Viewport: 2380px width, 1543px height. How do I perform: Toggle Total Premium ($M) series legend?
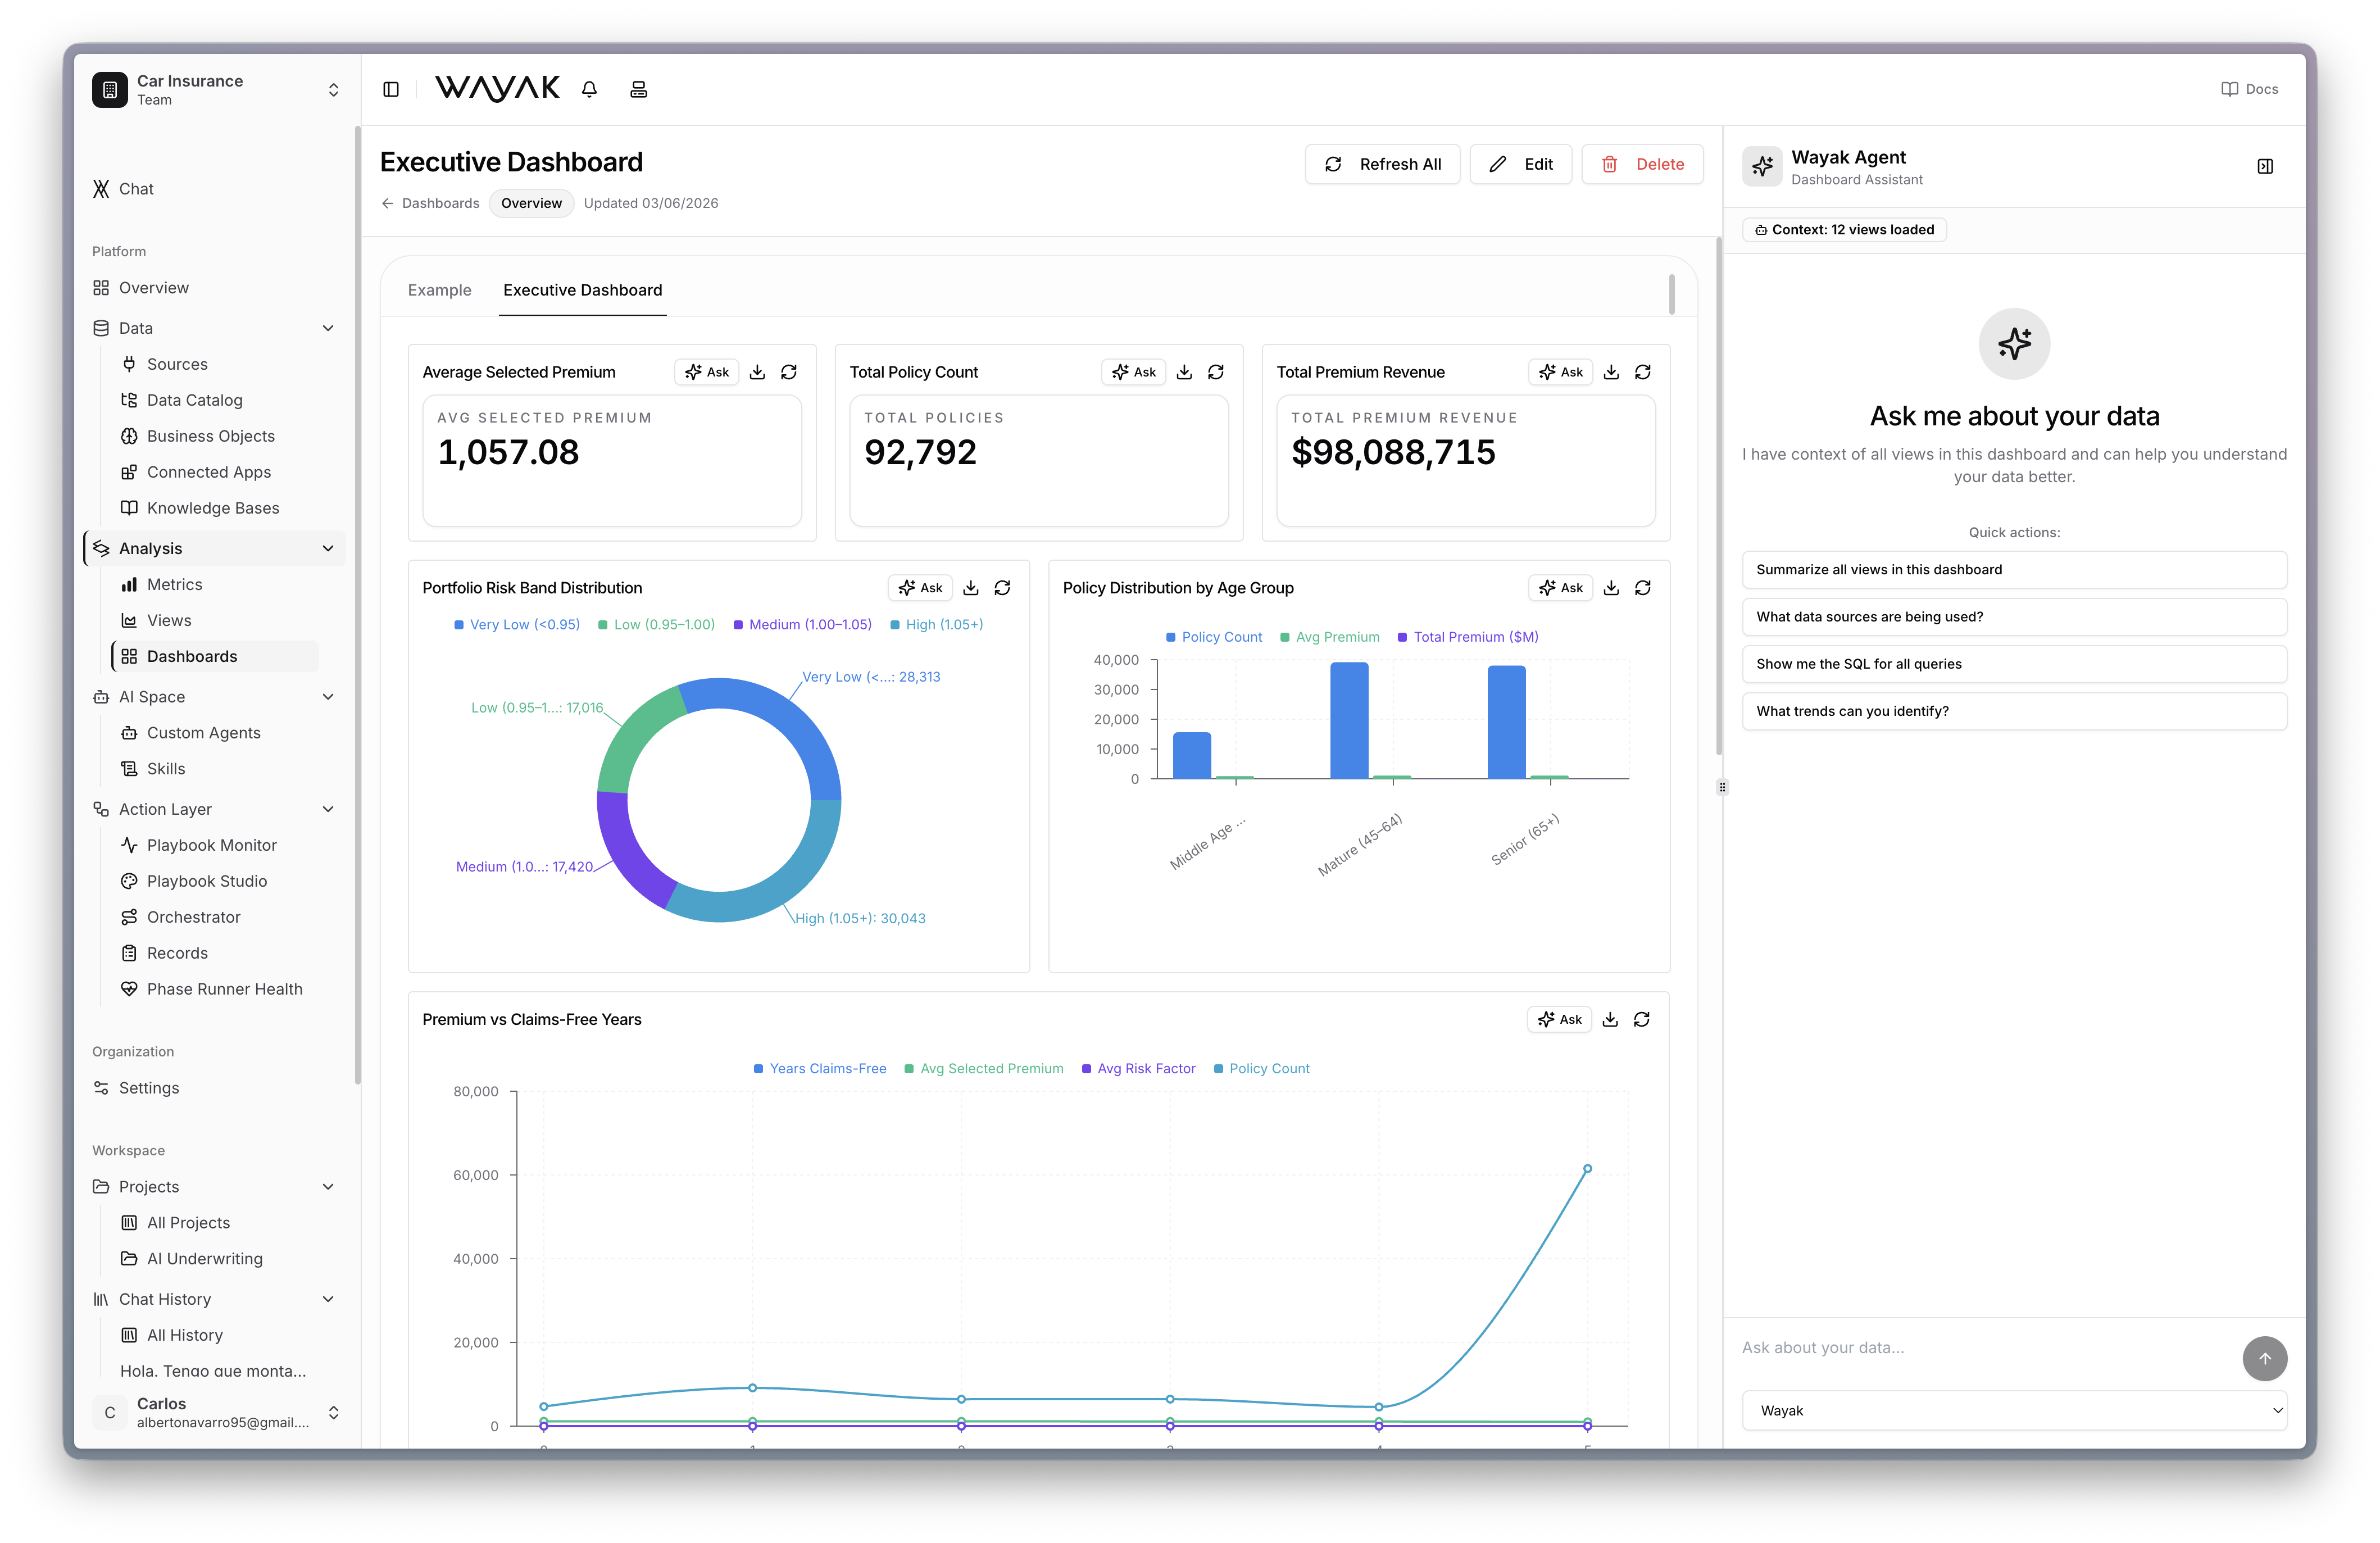(1468, 637)
